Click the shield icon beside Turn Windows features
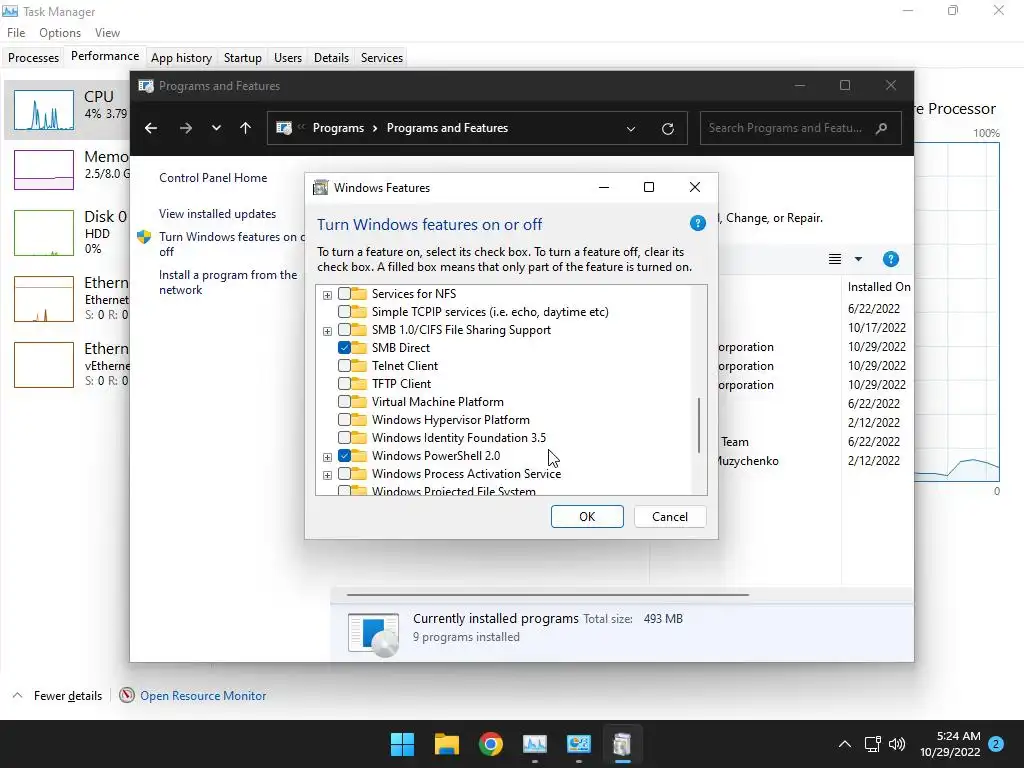Viewport: 1024px width, 768px height. pyautogui.click(x=144, y=236)
